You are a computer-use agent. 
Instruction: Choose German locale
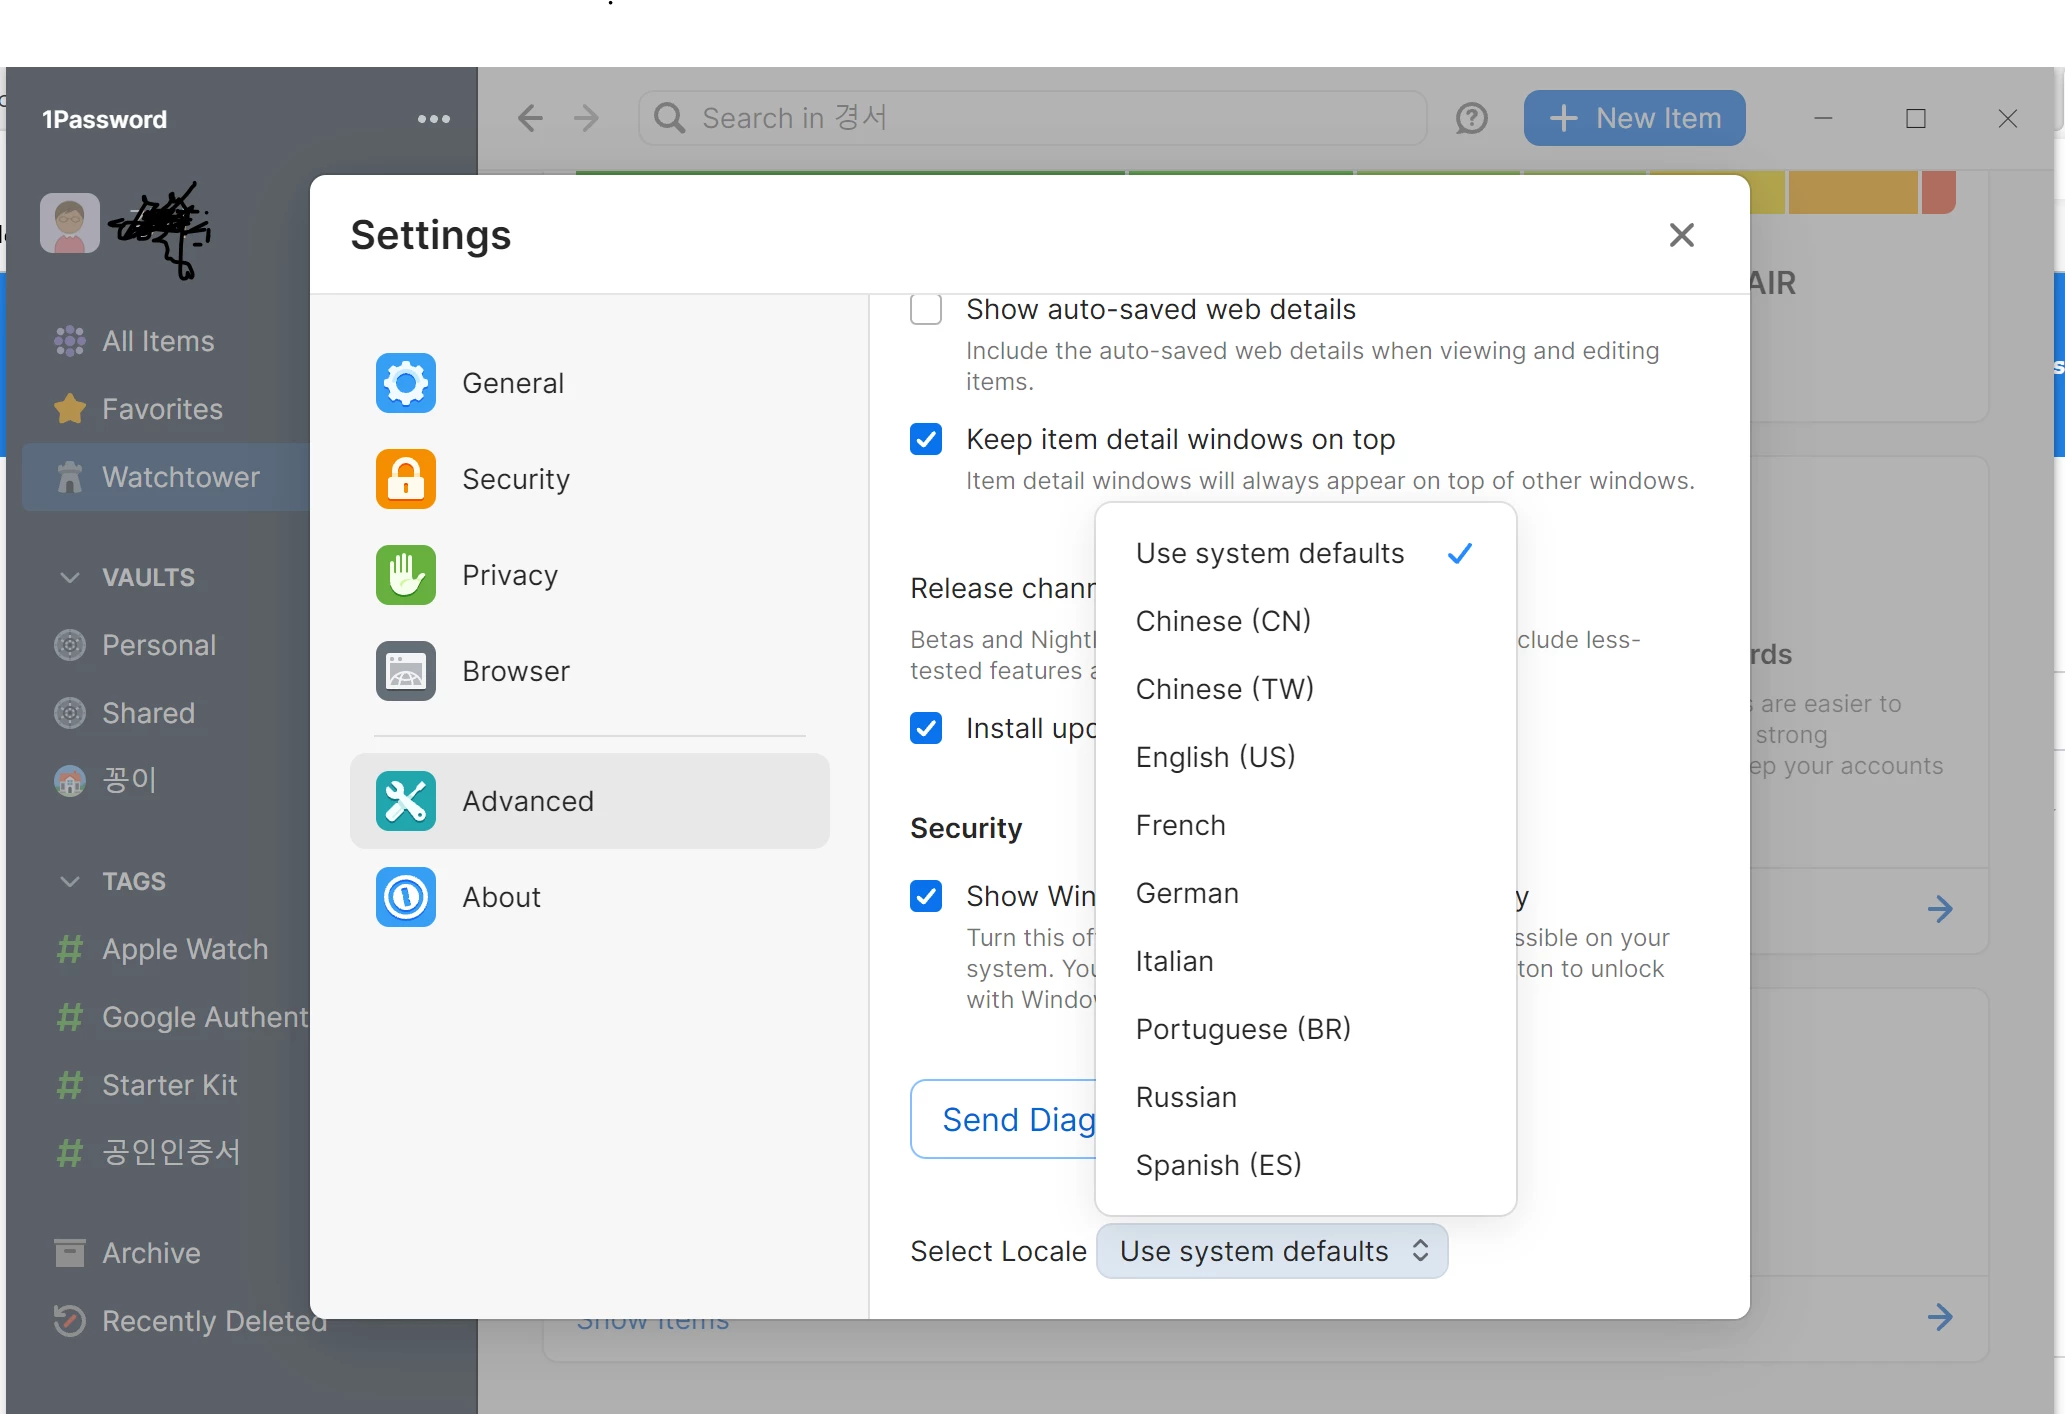coord(1306,893)
